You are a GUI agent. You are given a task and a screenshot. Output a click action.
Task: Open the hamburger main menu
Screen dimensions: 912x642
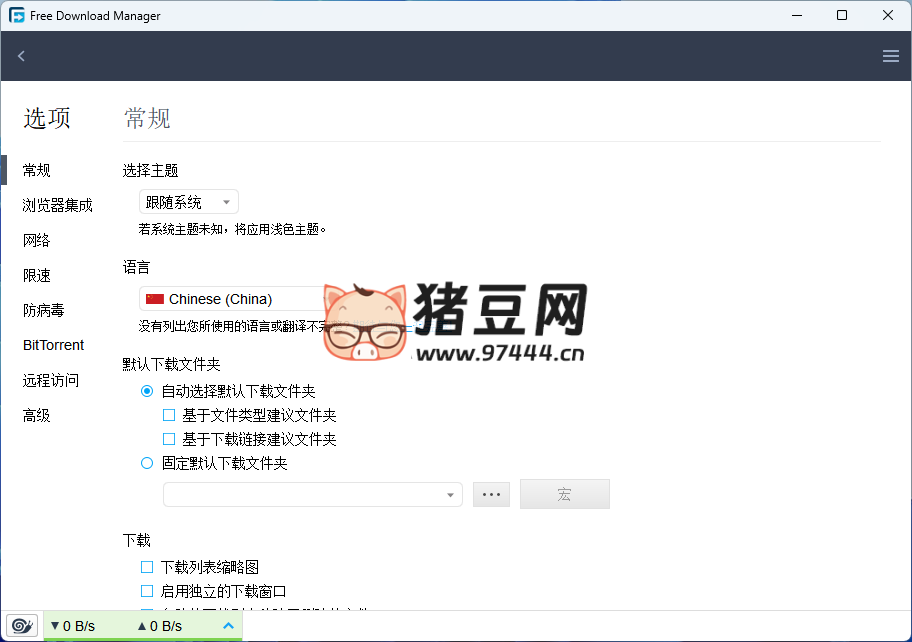tap(891, 56)
